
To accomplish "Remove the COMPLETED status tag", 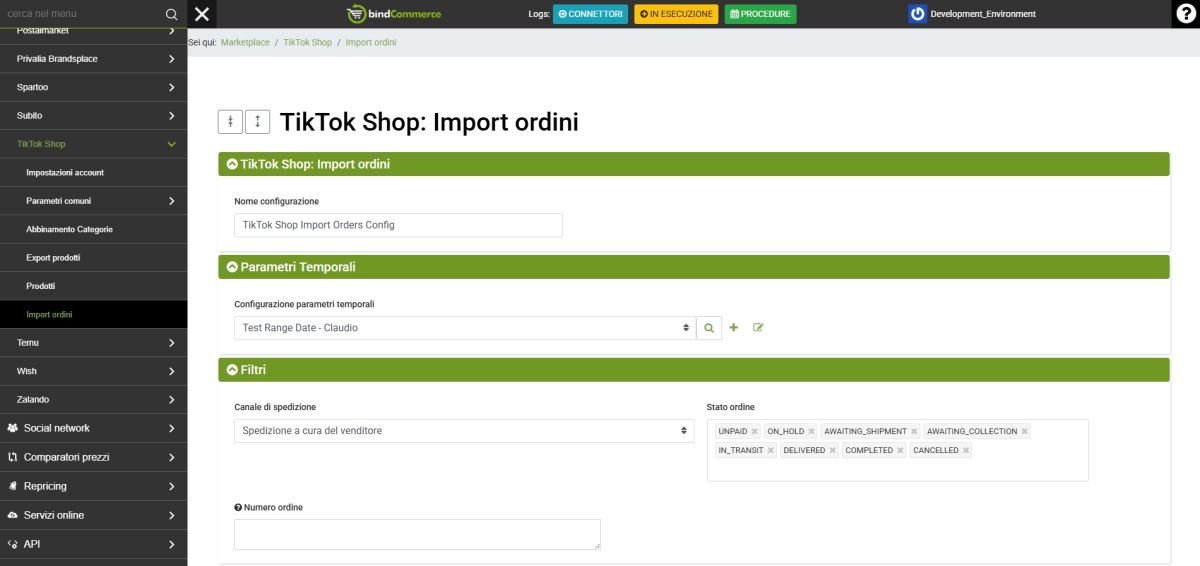I will coord(901,451).
